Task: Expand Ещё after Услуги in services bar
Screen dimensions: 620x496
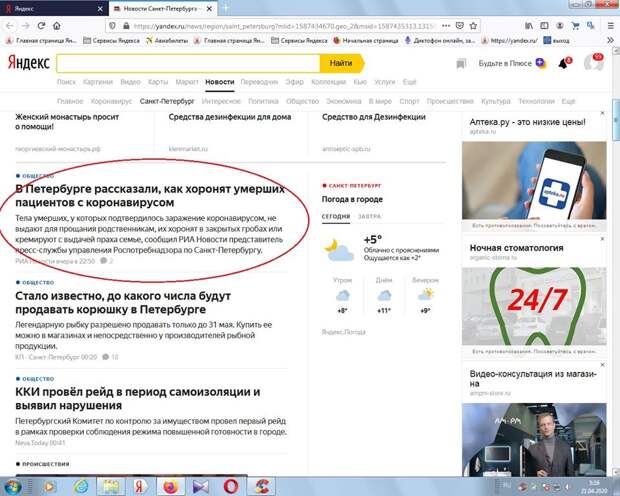Action: tap(409, 82)
